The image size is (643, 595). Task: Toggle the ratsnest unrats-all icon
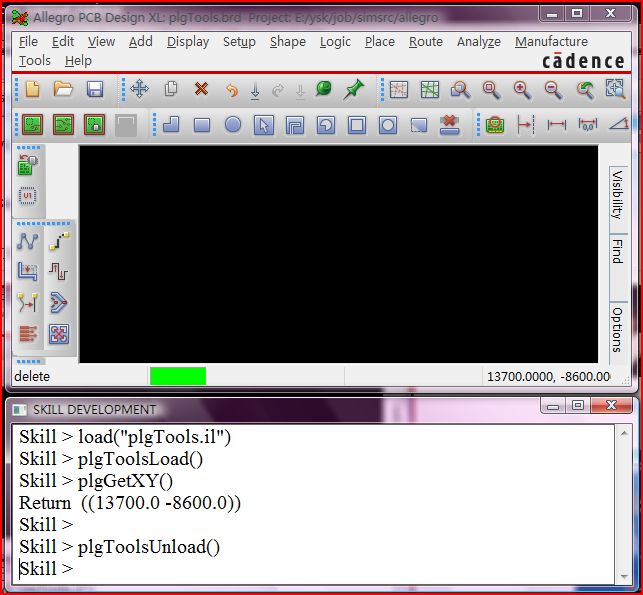(x=399, y=89)
